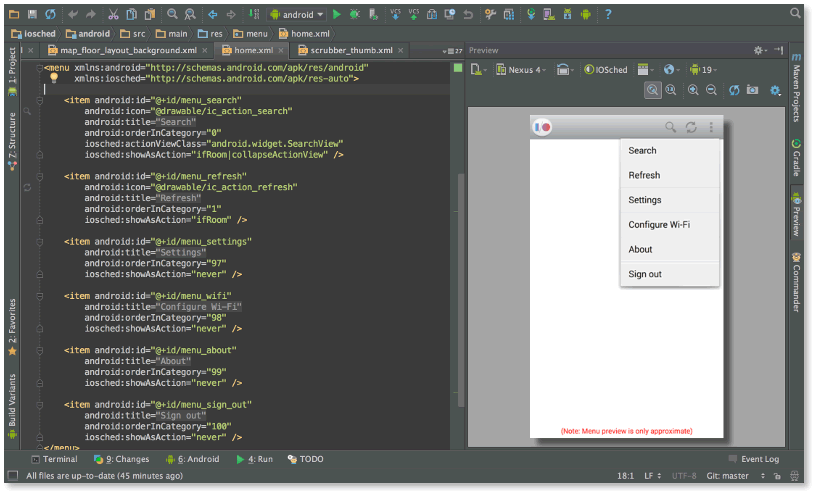Viewport: 816px width, 495px height.
Task: Click Sign out in the previewed menu
Action: tap(670, 274)
